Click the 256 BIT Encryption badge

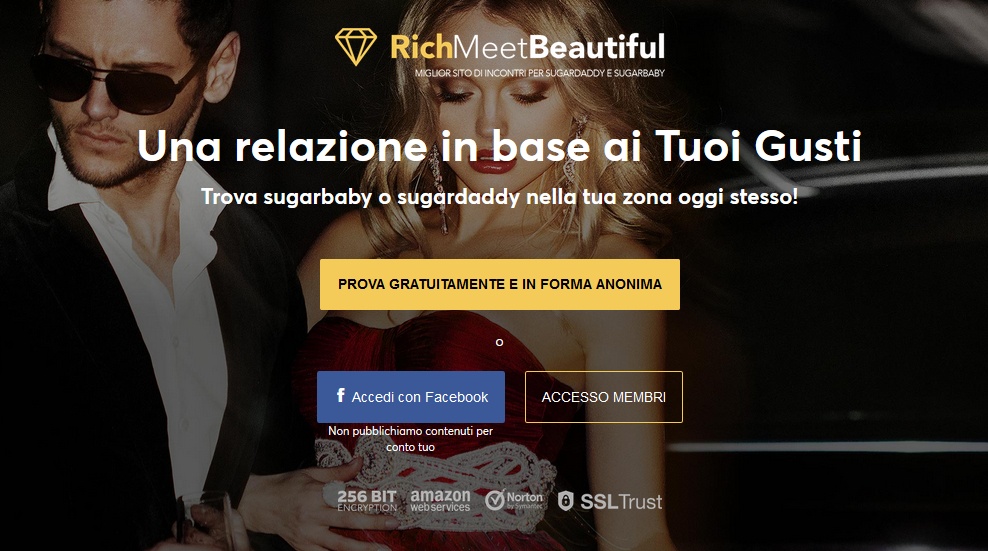pos(367,501)
